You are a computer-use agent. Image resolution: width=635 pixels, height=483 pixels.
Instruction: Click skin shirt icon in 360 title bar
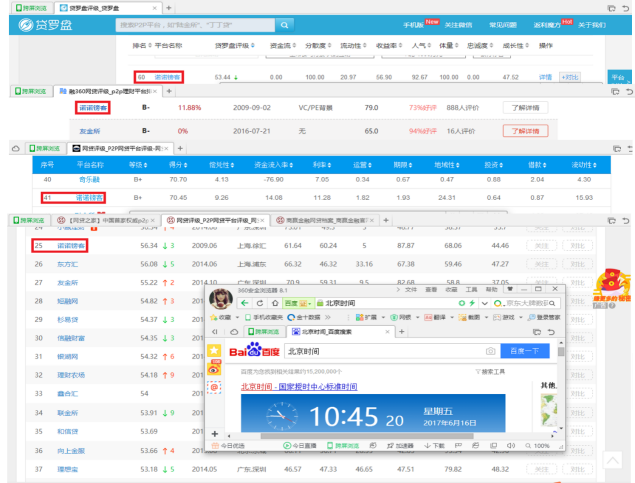pyautogui.click(x=510, y=289)
